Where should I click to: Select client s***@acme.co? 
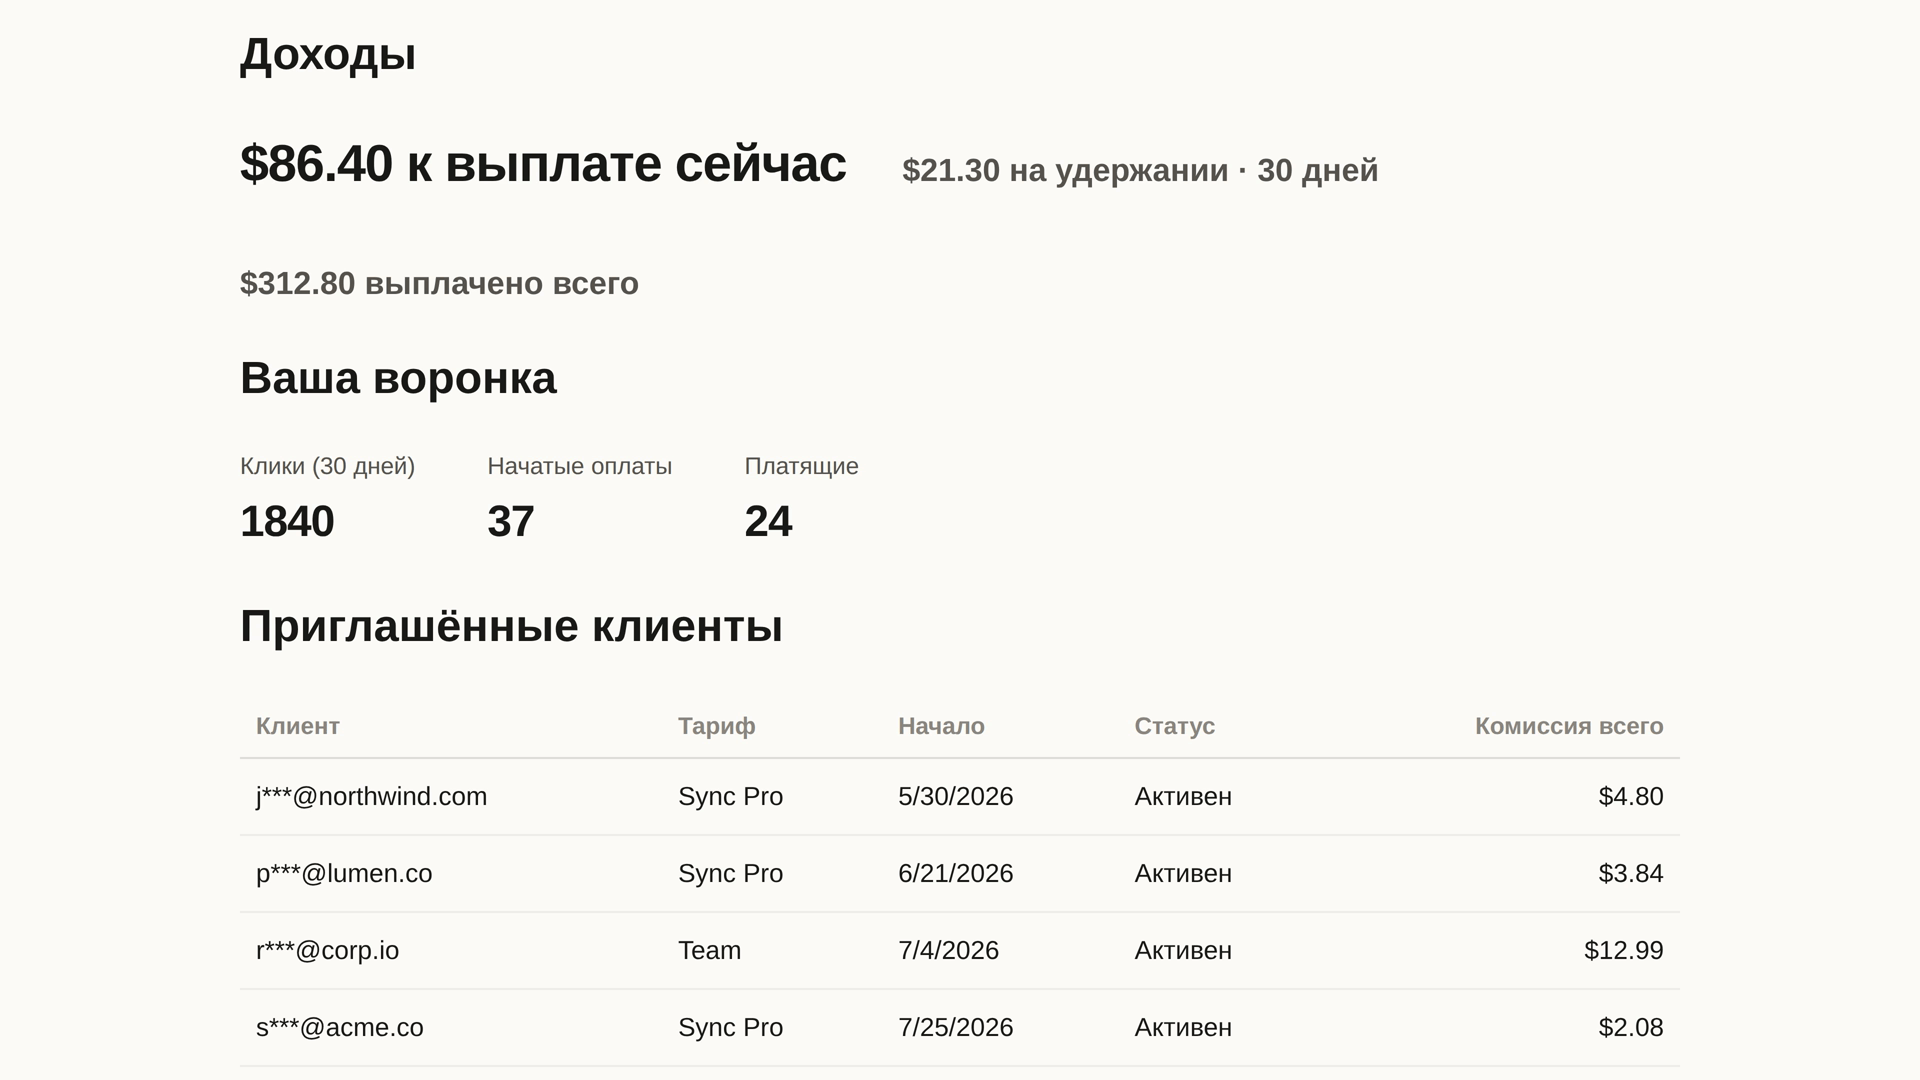(340, 1027)
